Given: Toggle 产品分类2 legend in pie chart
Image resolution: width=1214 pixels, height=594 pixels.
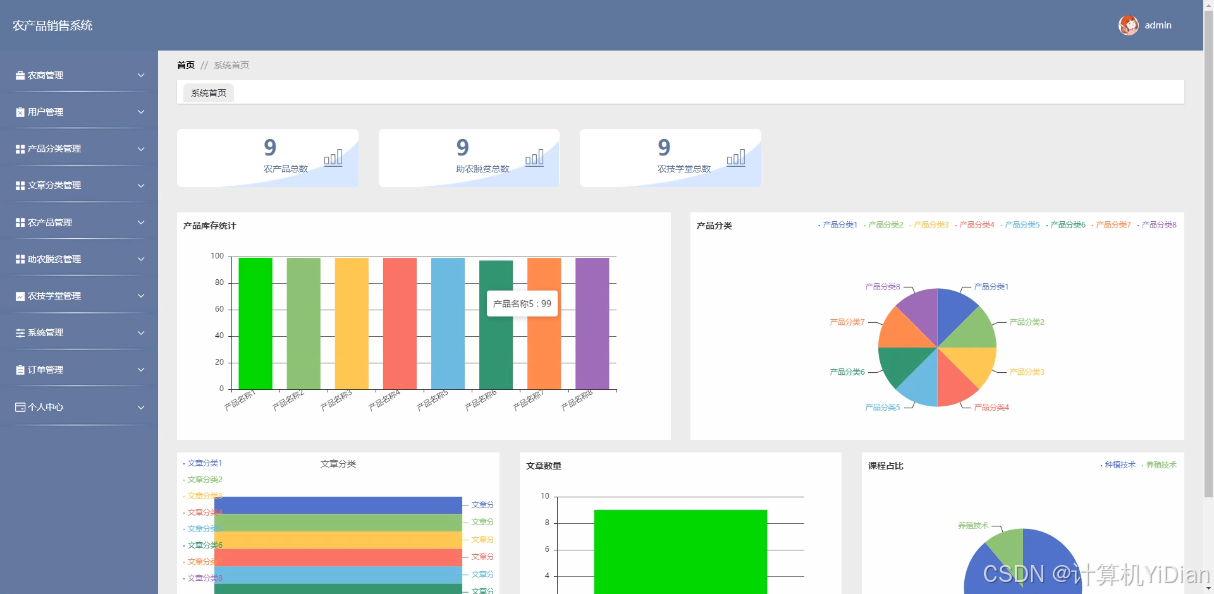Looking at the screenshot, I should point(883,225).
